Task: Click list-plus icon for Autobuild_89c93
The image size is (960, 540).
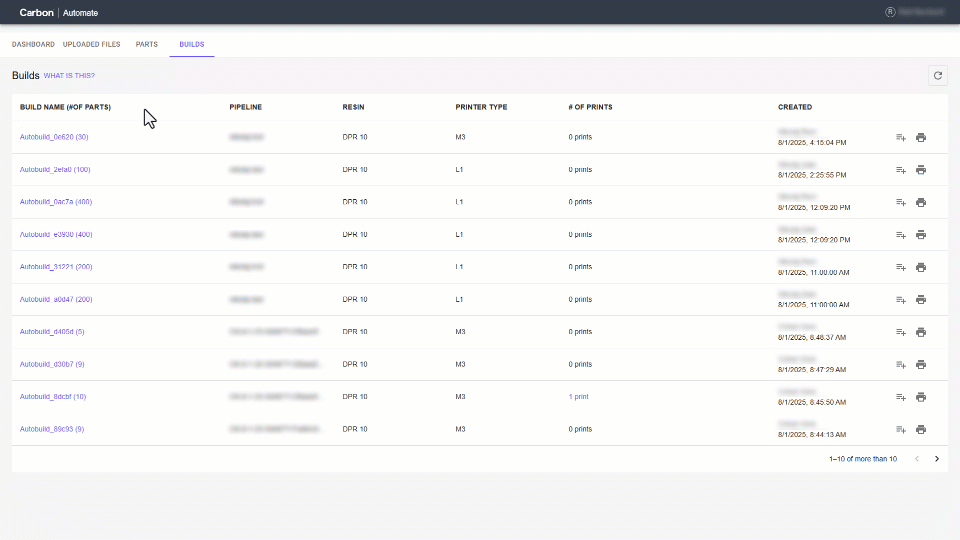Action: coord(901,429)
